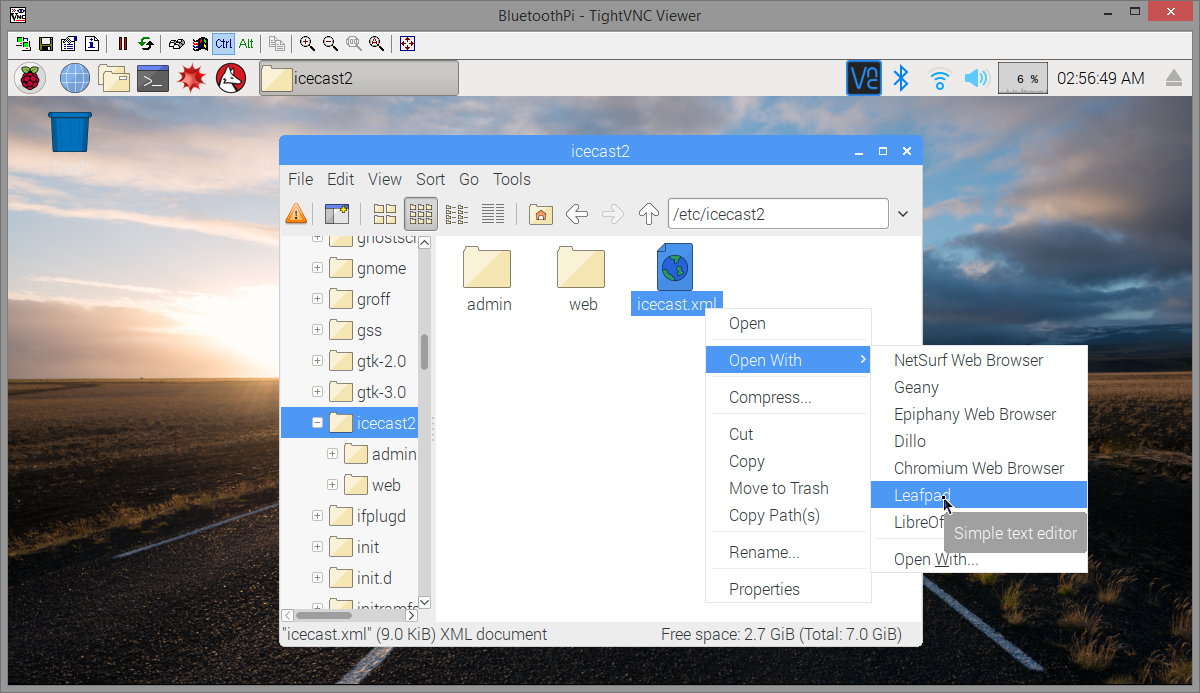
Task: Expand the groff folder in tree
Action: [x=318, y=299]
